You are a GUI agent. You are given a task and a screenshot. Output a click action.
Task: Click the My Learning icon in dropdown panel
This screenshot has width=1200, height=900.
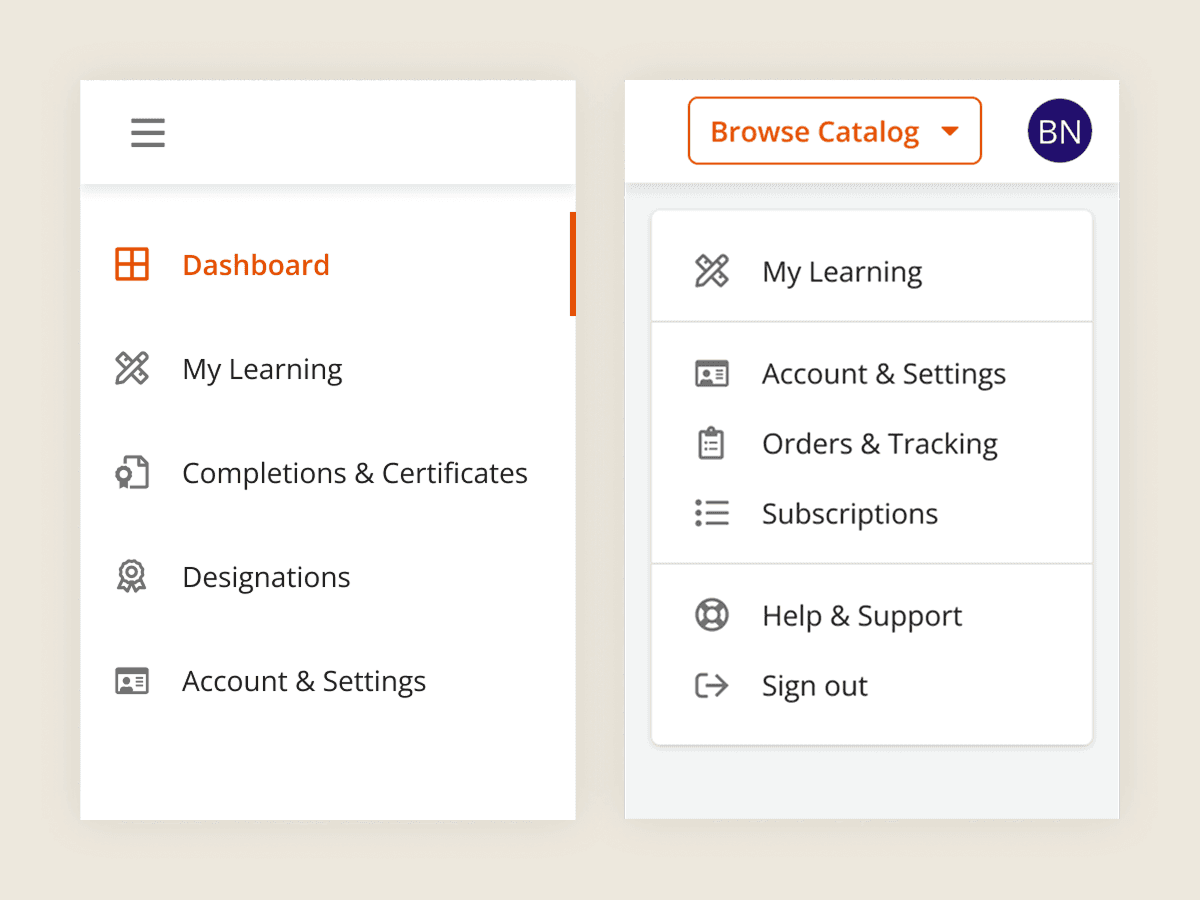tap(712, 271)
